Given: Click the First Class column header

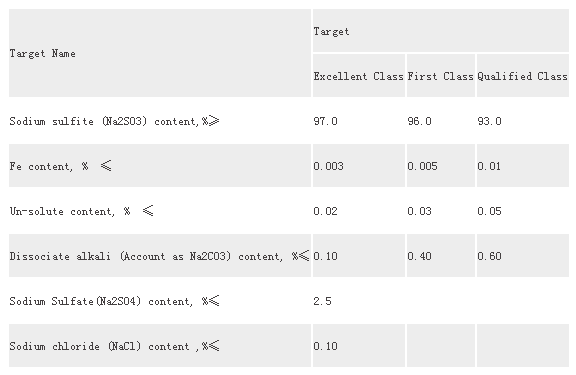Looking at the screenshot, I should coord(441,76).
